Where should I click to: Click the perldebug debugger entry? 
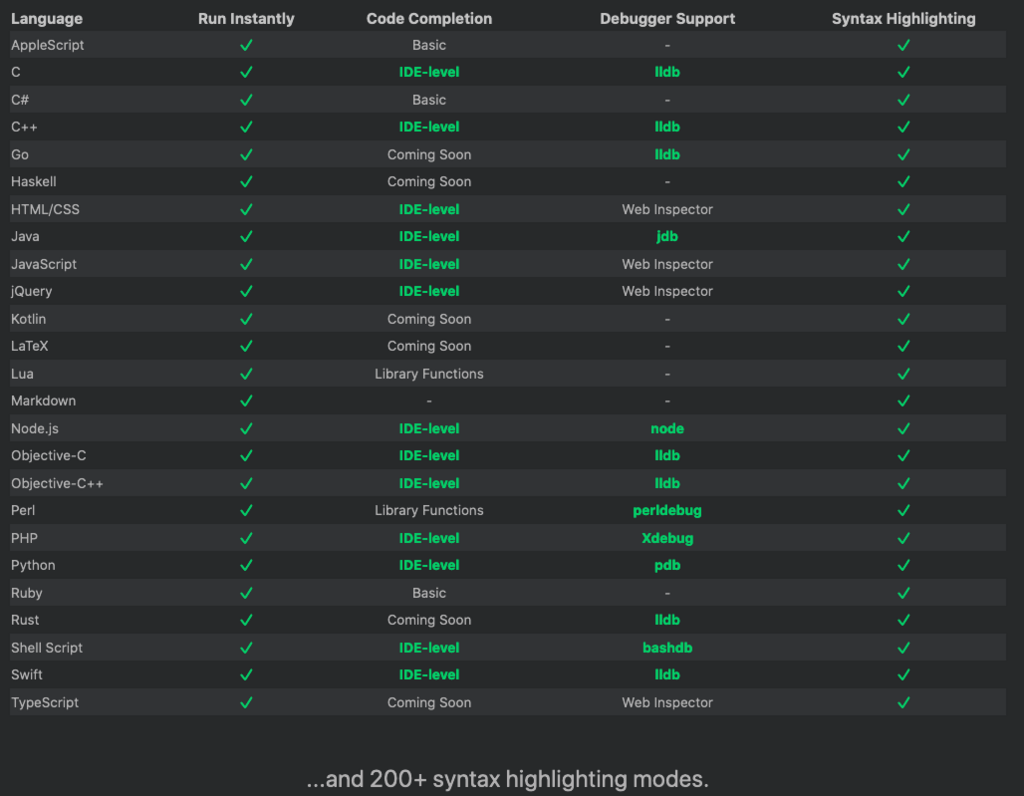click(x=667, y=511)
